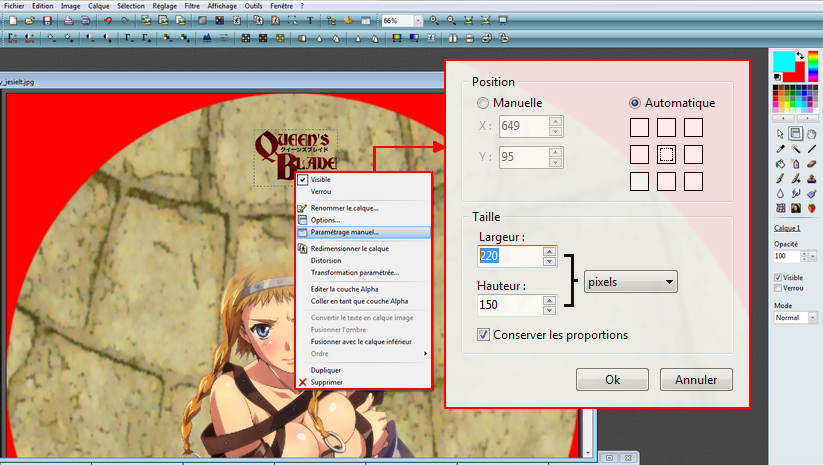Increase Largeur with the up stepper
823x465 pixels.
point(549,251)
